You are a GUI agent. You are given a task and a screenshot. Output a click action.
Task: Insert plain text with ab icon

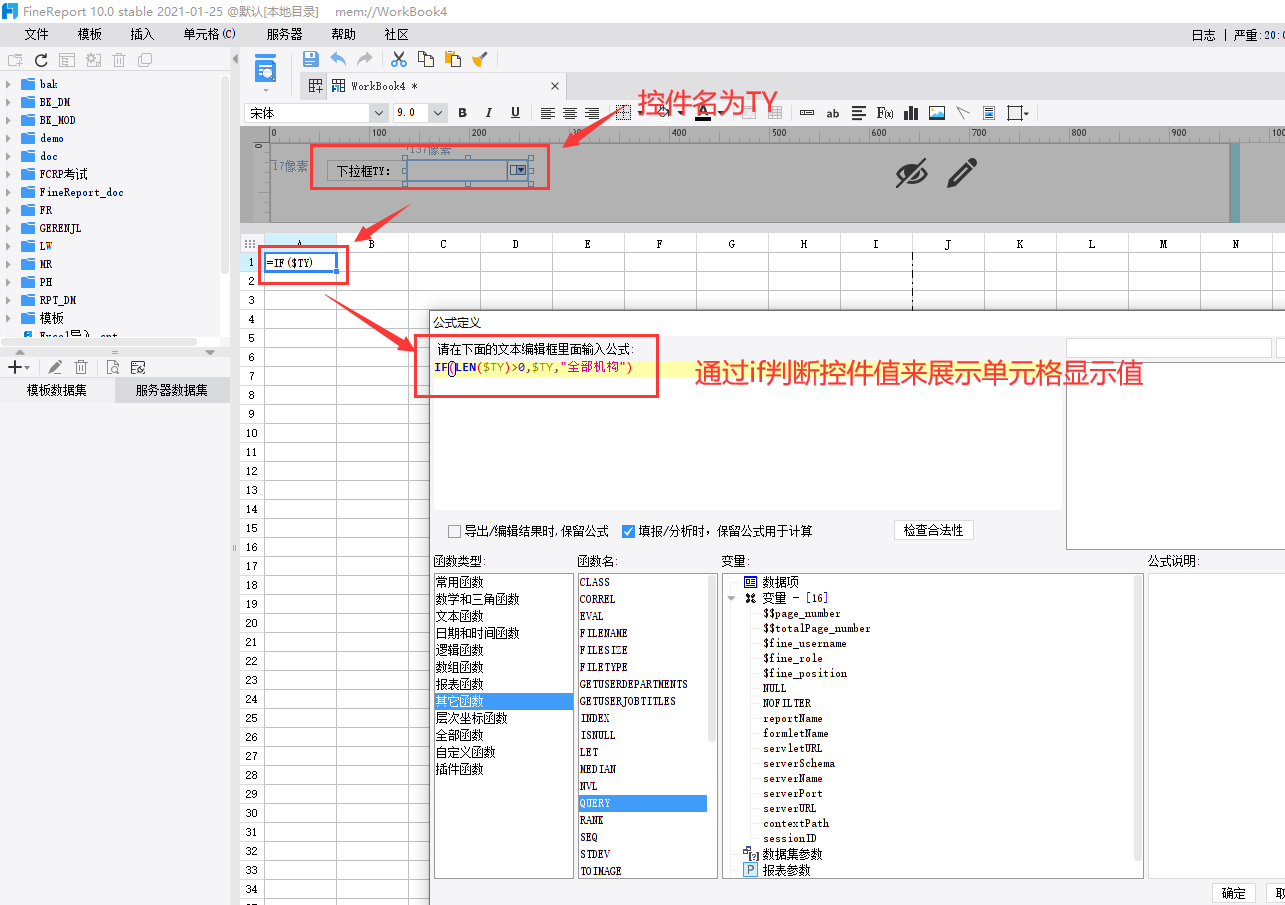tap(833, 113)
